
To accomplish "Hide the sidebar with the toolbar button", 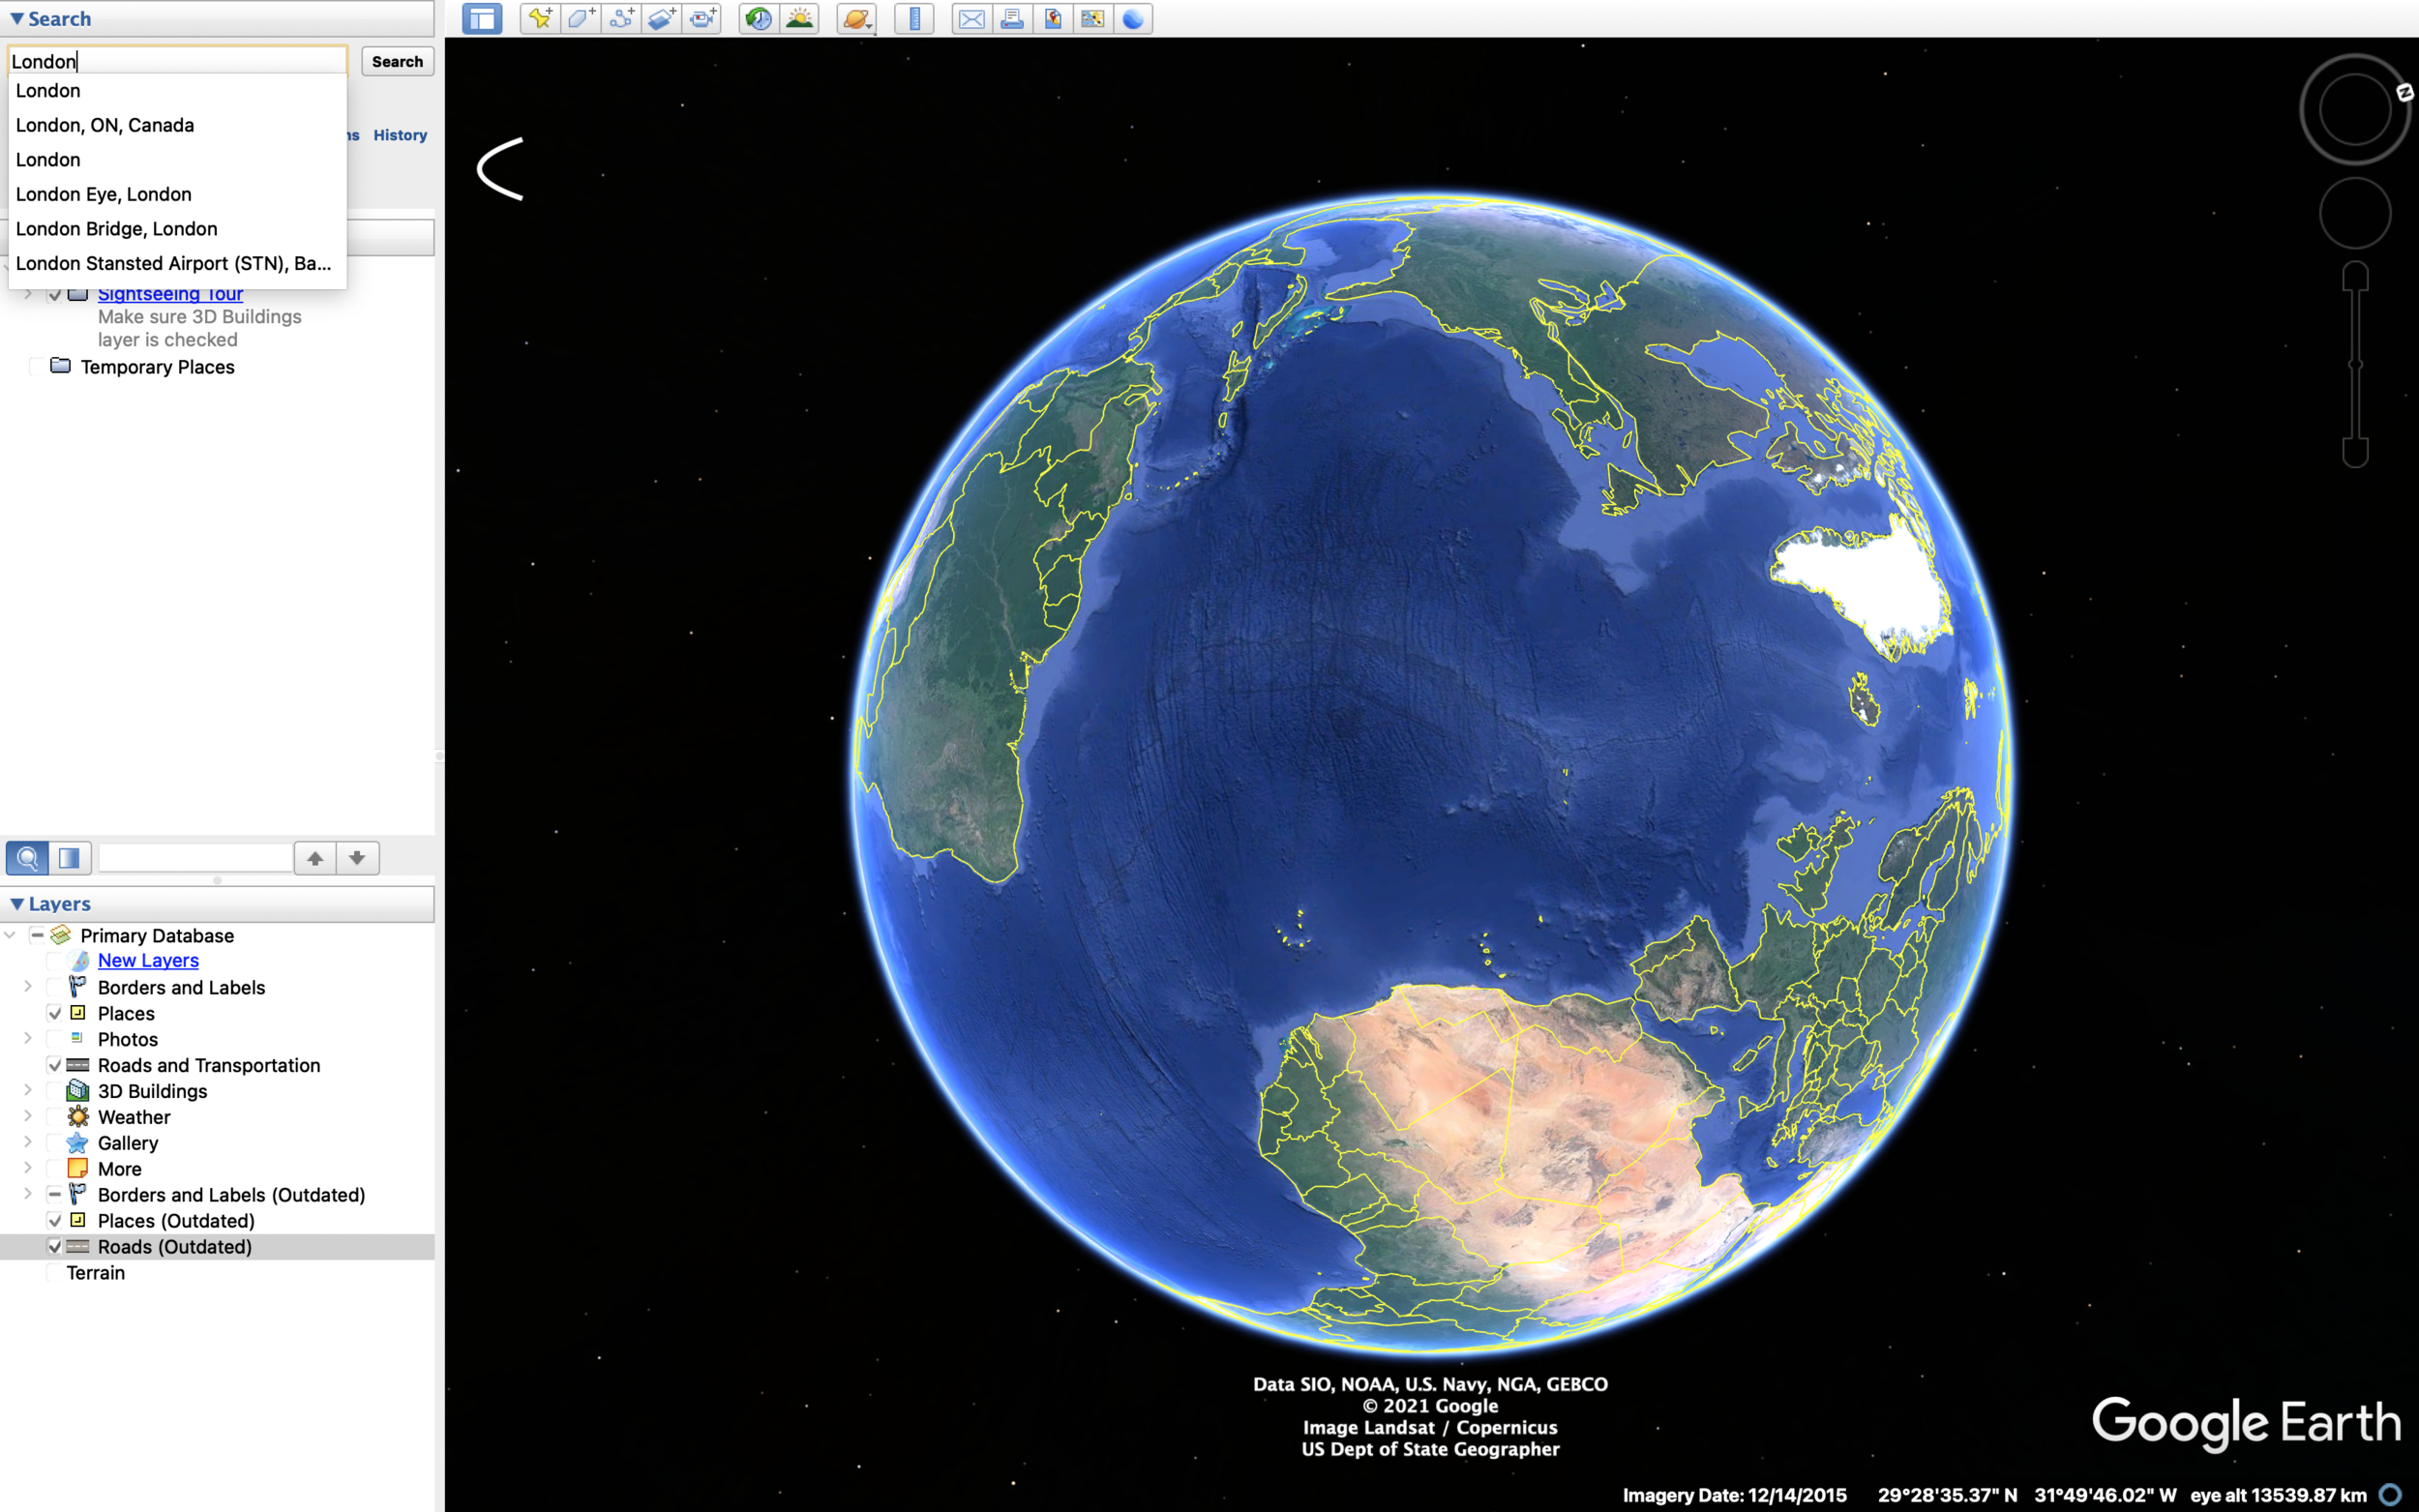I will (482, 19).
